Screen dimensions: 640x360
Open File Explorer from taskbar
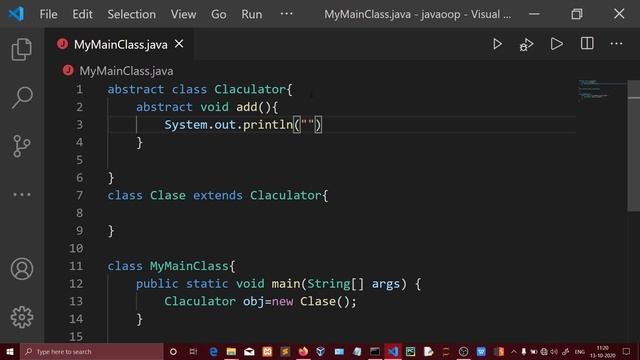(231, 351)
